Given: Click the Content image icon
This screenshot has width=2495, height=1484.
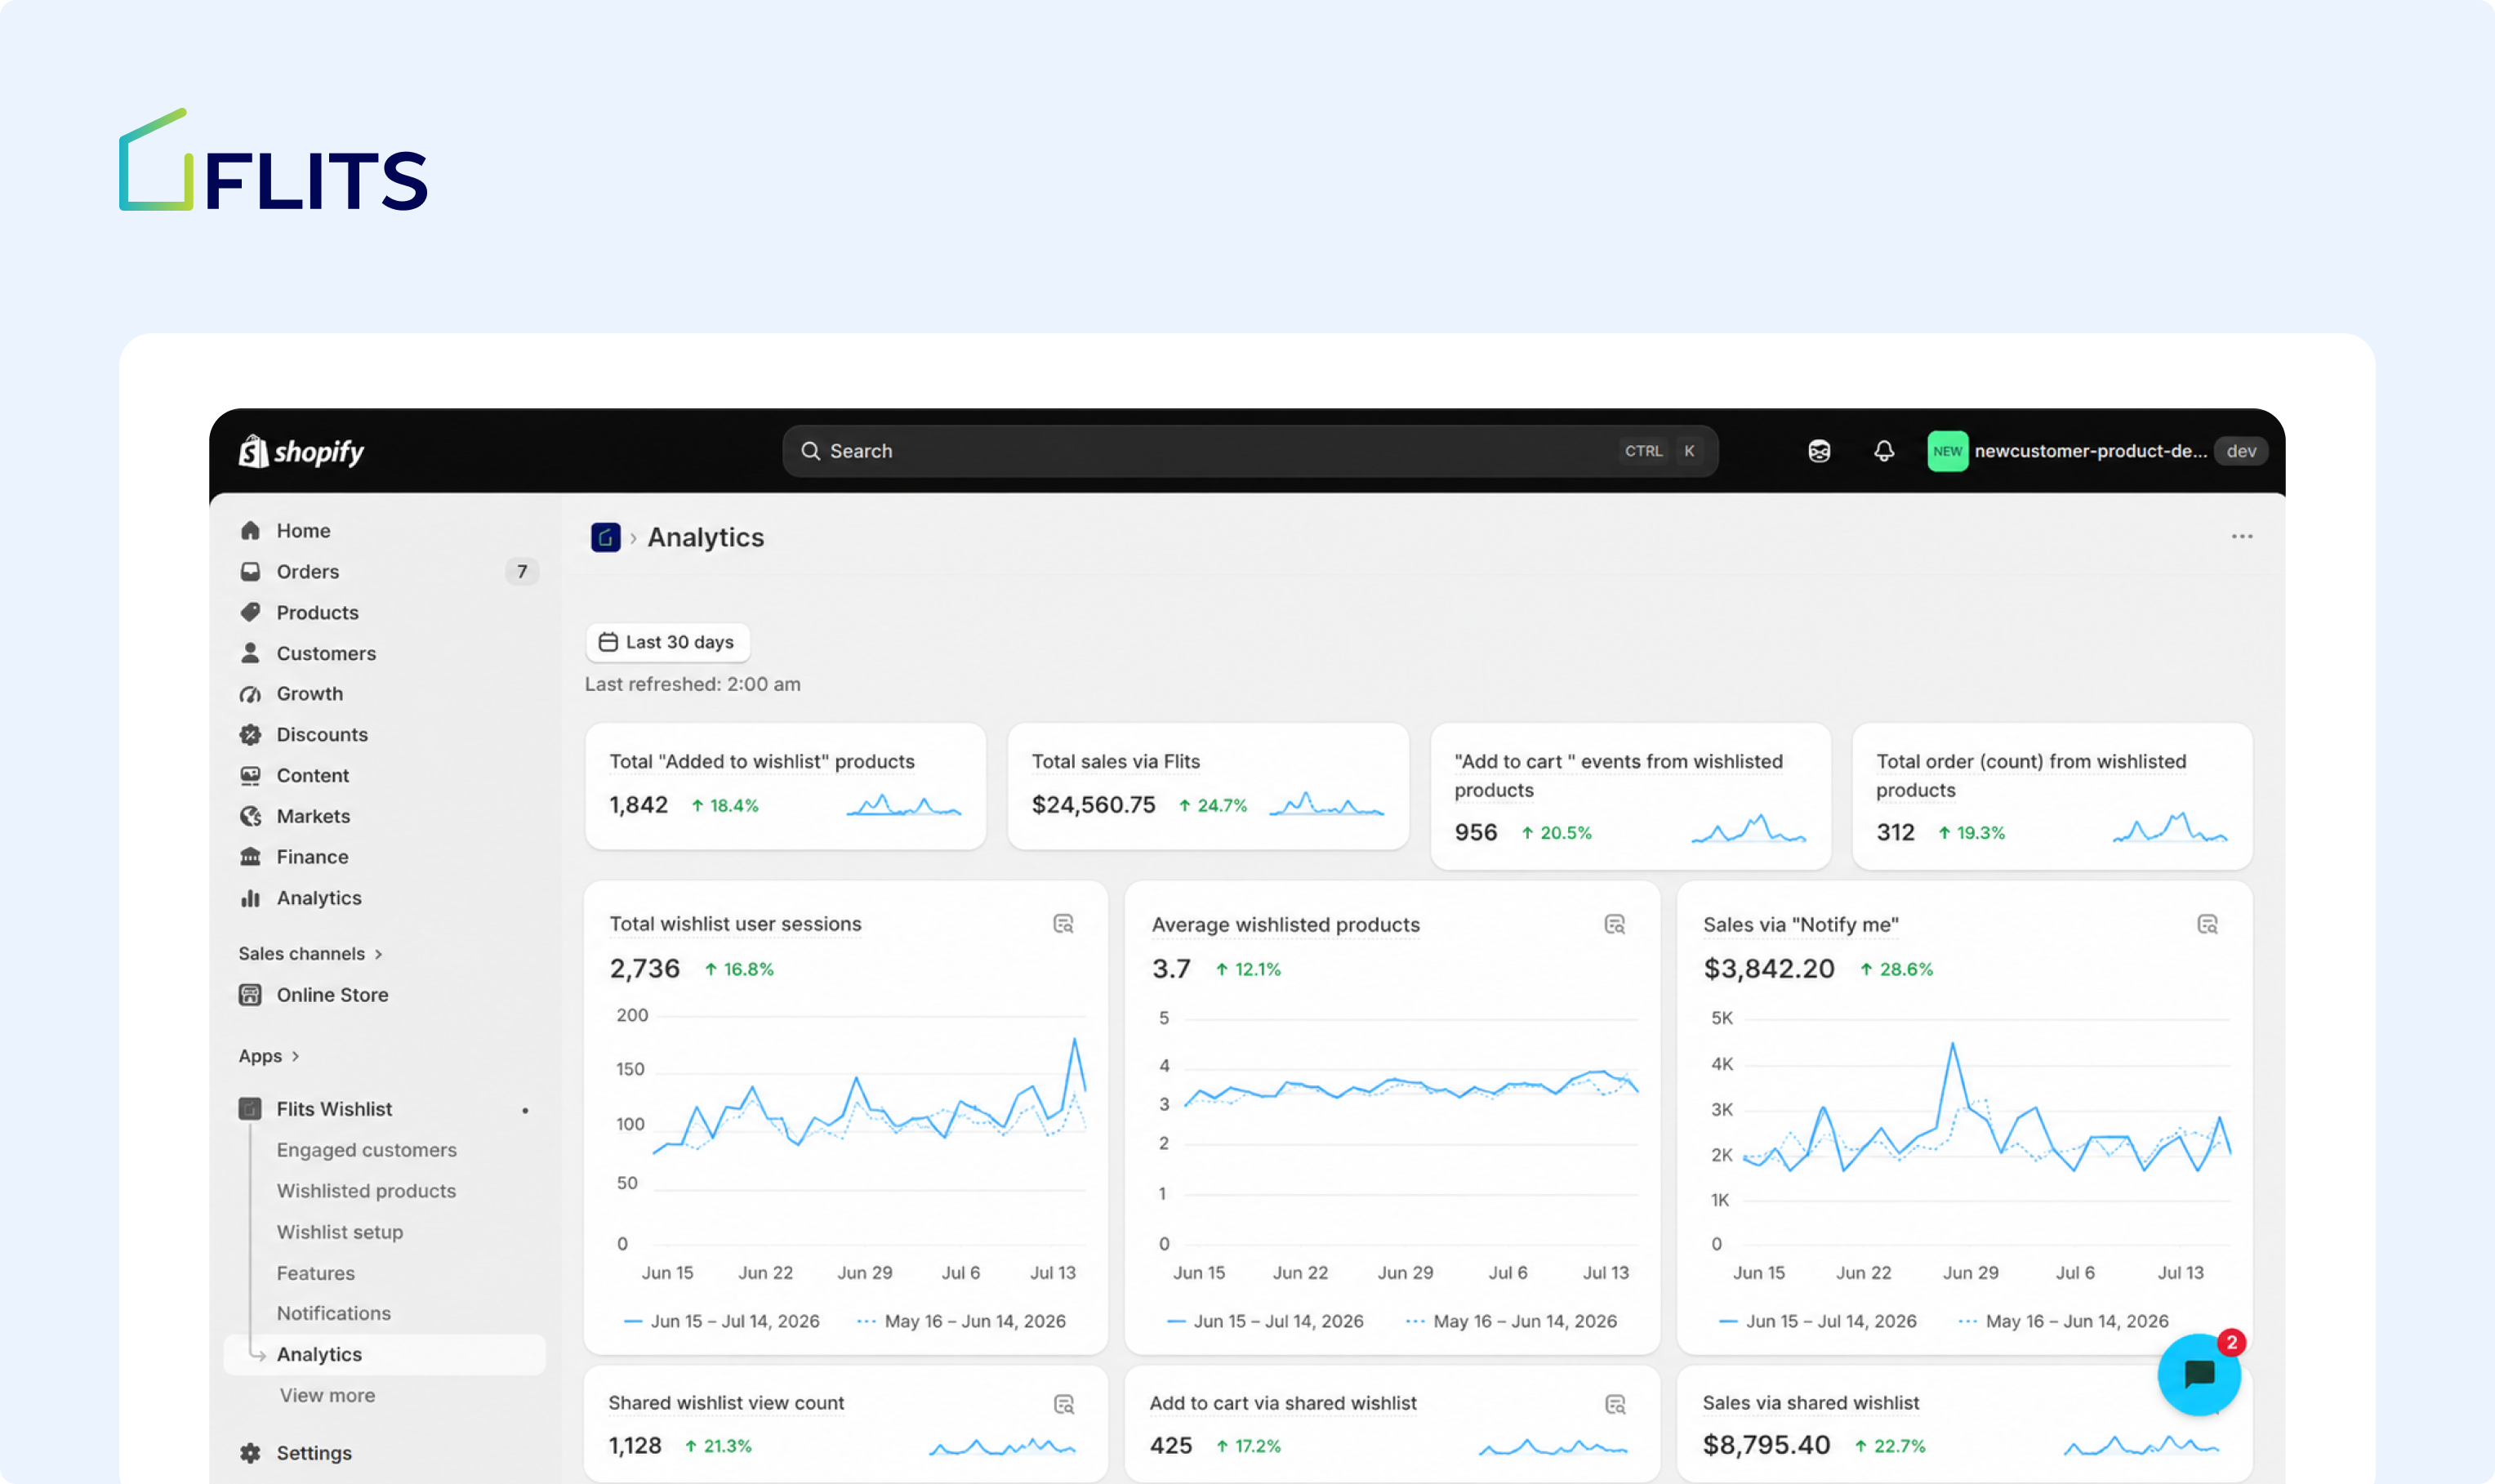Looking at the screenshot, I should (x=250, y=775).
